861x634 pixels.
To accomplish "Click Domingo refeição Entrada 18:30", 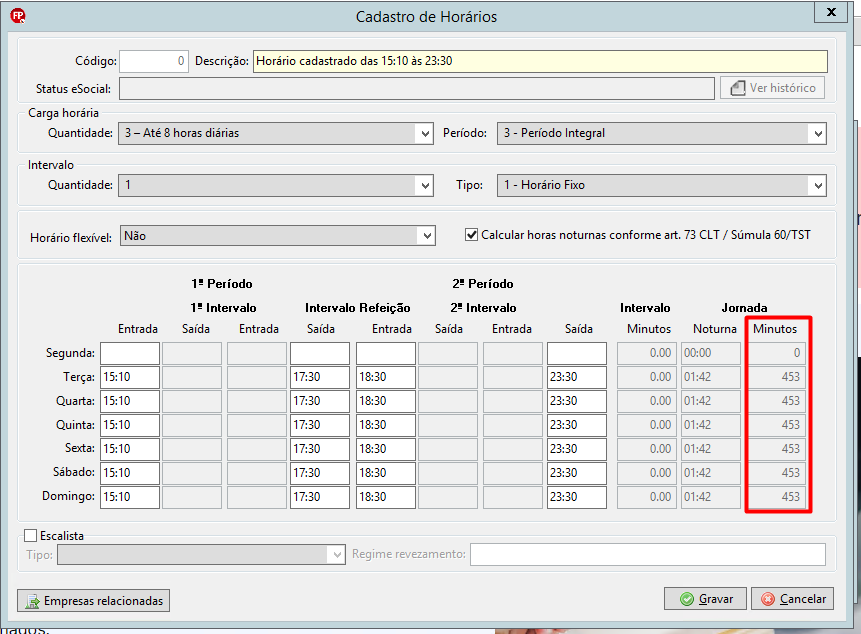I will (x=386, y=497).
